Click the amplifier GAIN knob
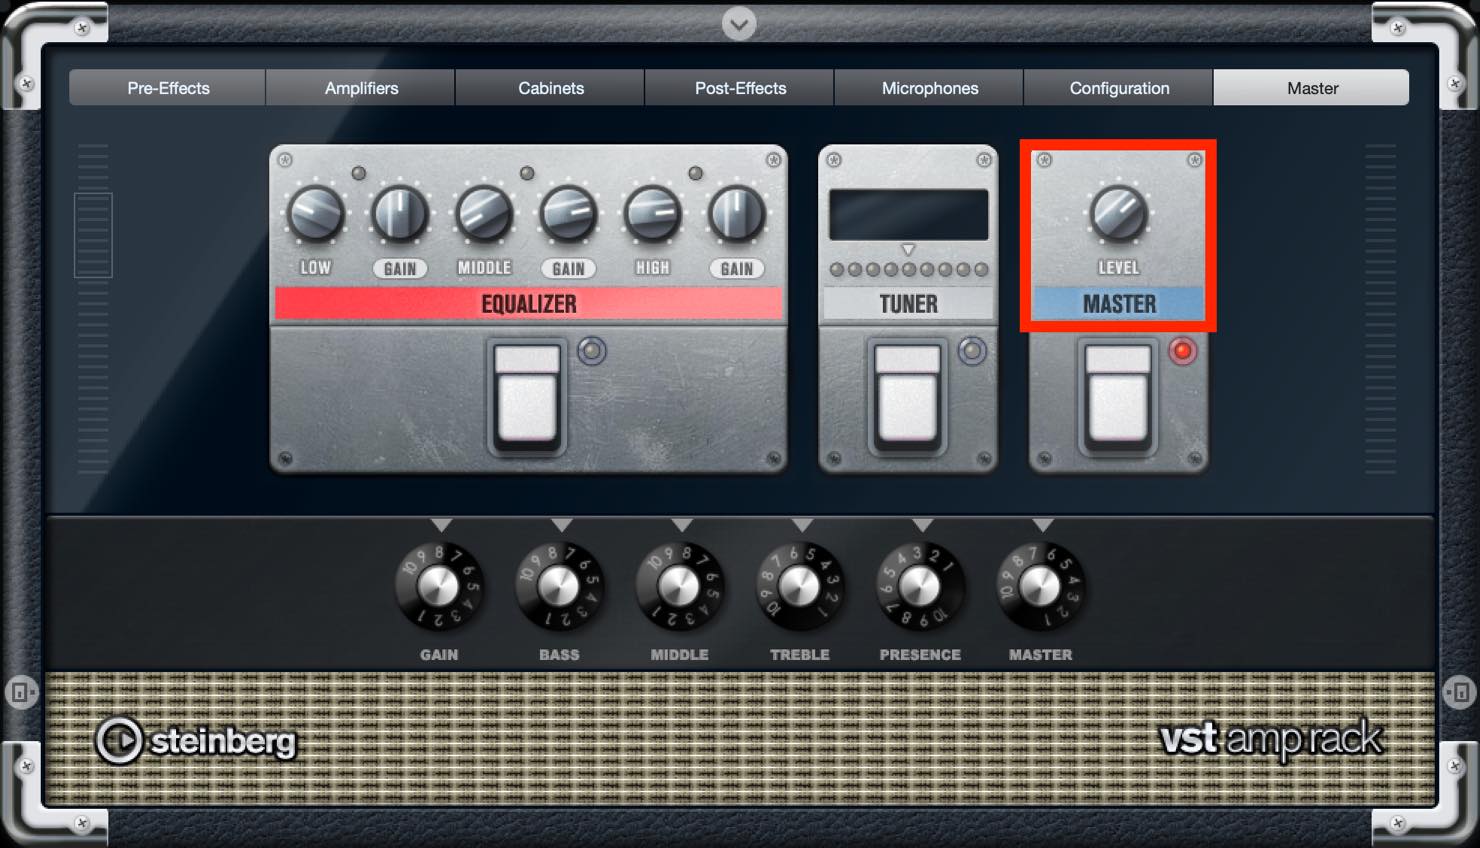Image resolution: width=1480 pixels, height=848 pixels. [x=439, y=587]
